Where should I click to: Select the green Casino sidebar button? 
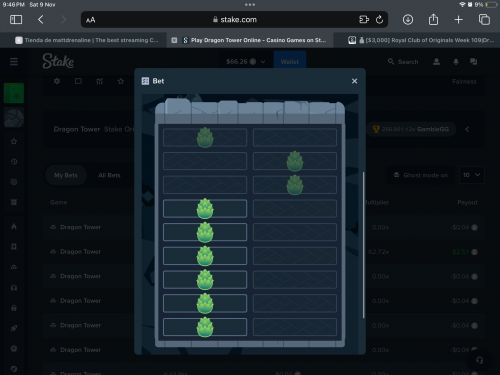[x=14, y=93]
